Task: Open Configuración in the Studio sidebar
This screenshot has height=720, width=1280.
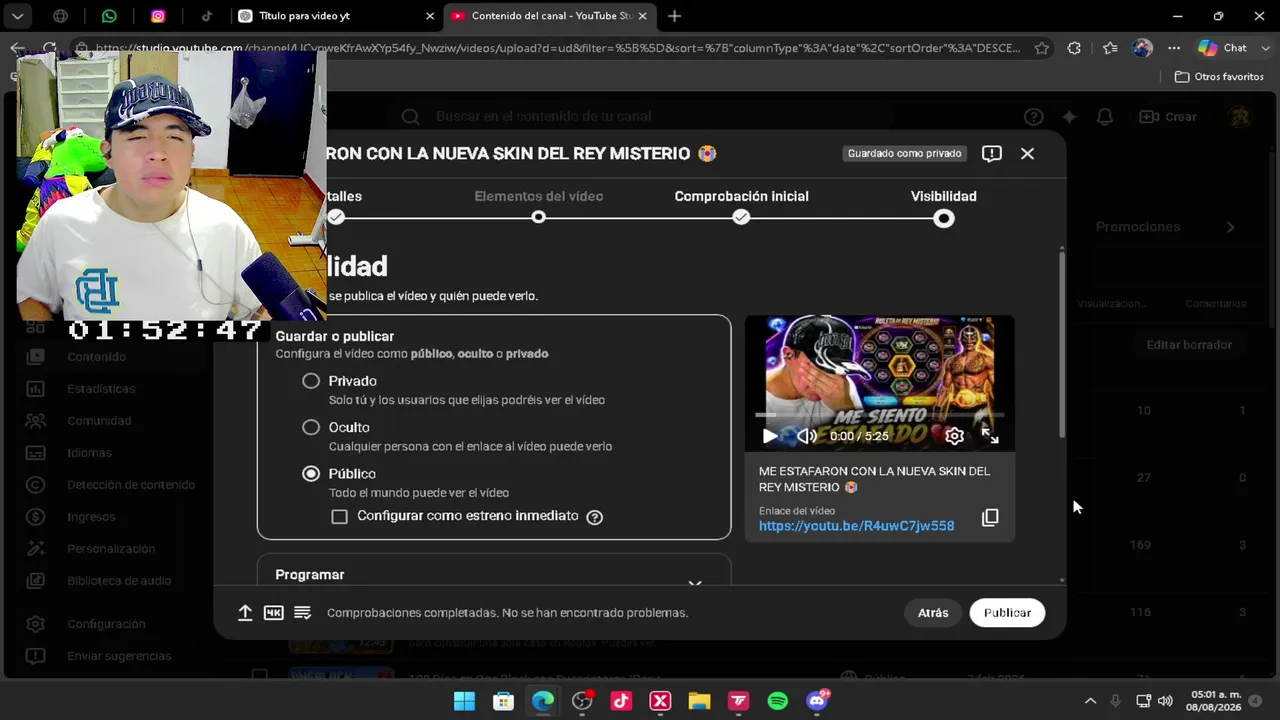Action: coord(106,624)
